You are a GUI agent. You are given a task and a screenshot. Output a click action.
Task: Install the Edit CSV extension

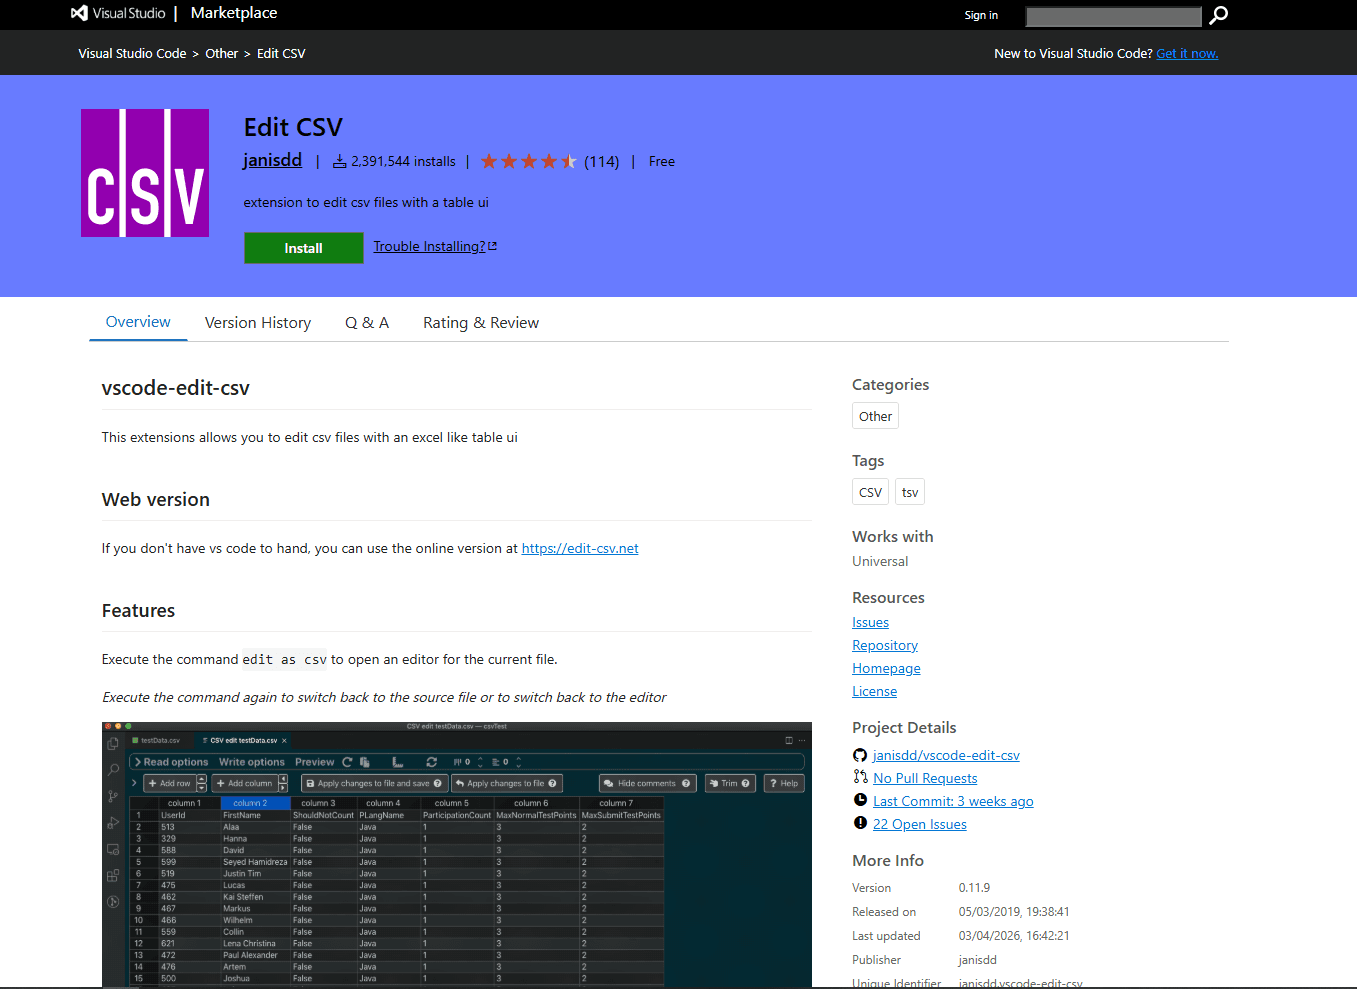[x=303, y=248]
